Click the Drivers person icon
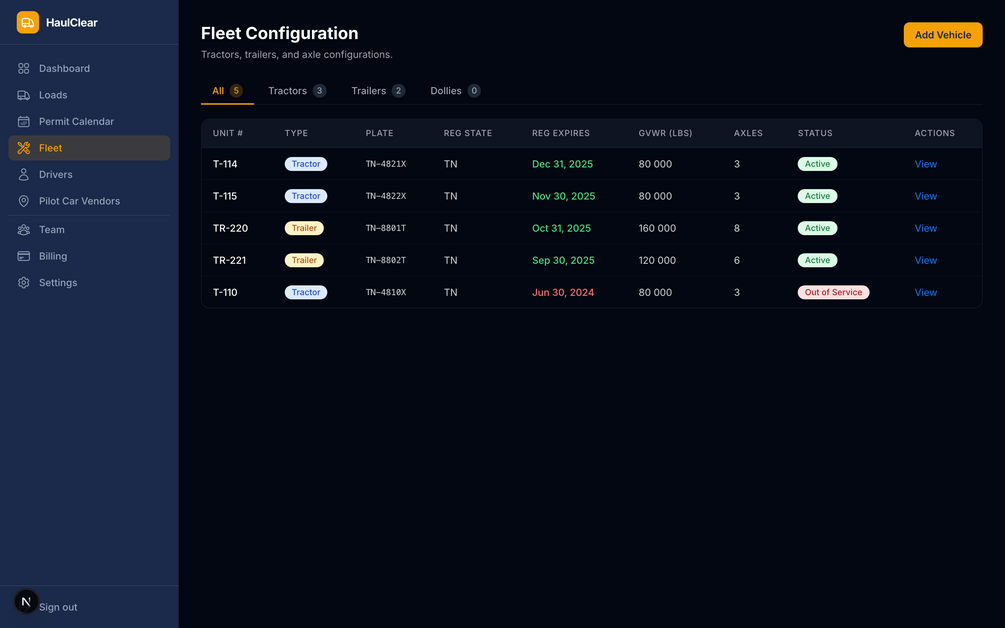1005x628 pixels. (24, 174)
